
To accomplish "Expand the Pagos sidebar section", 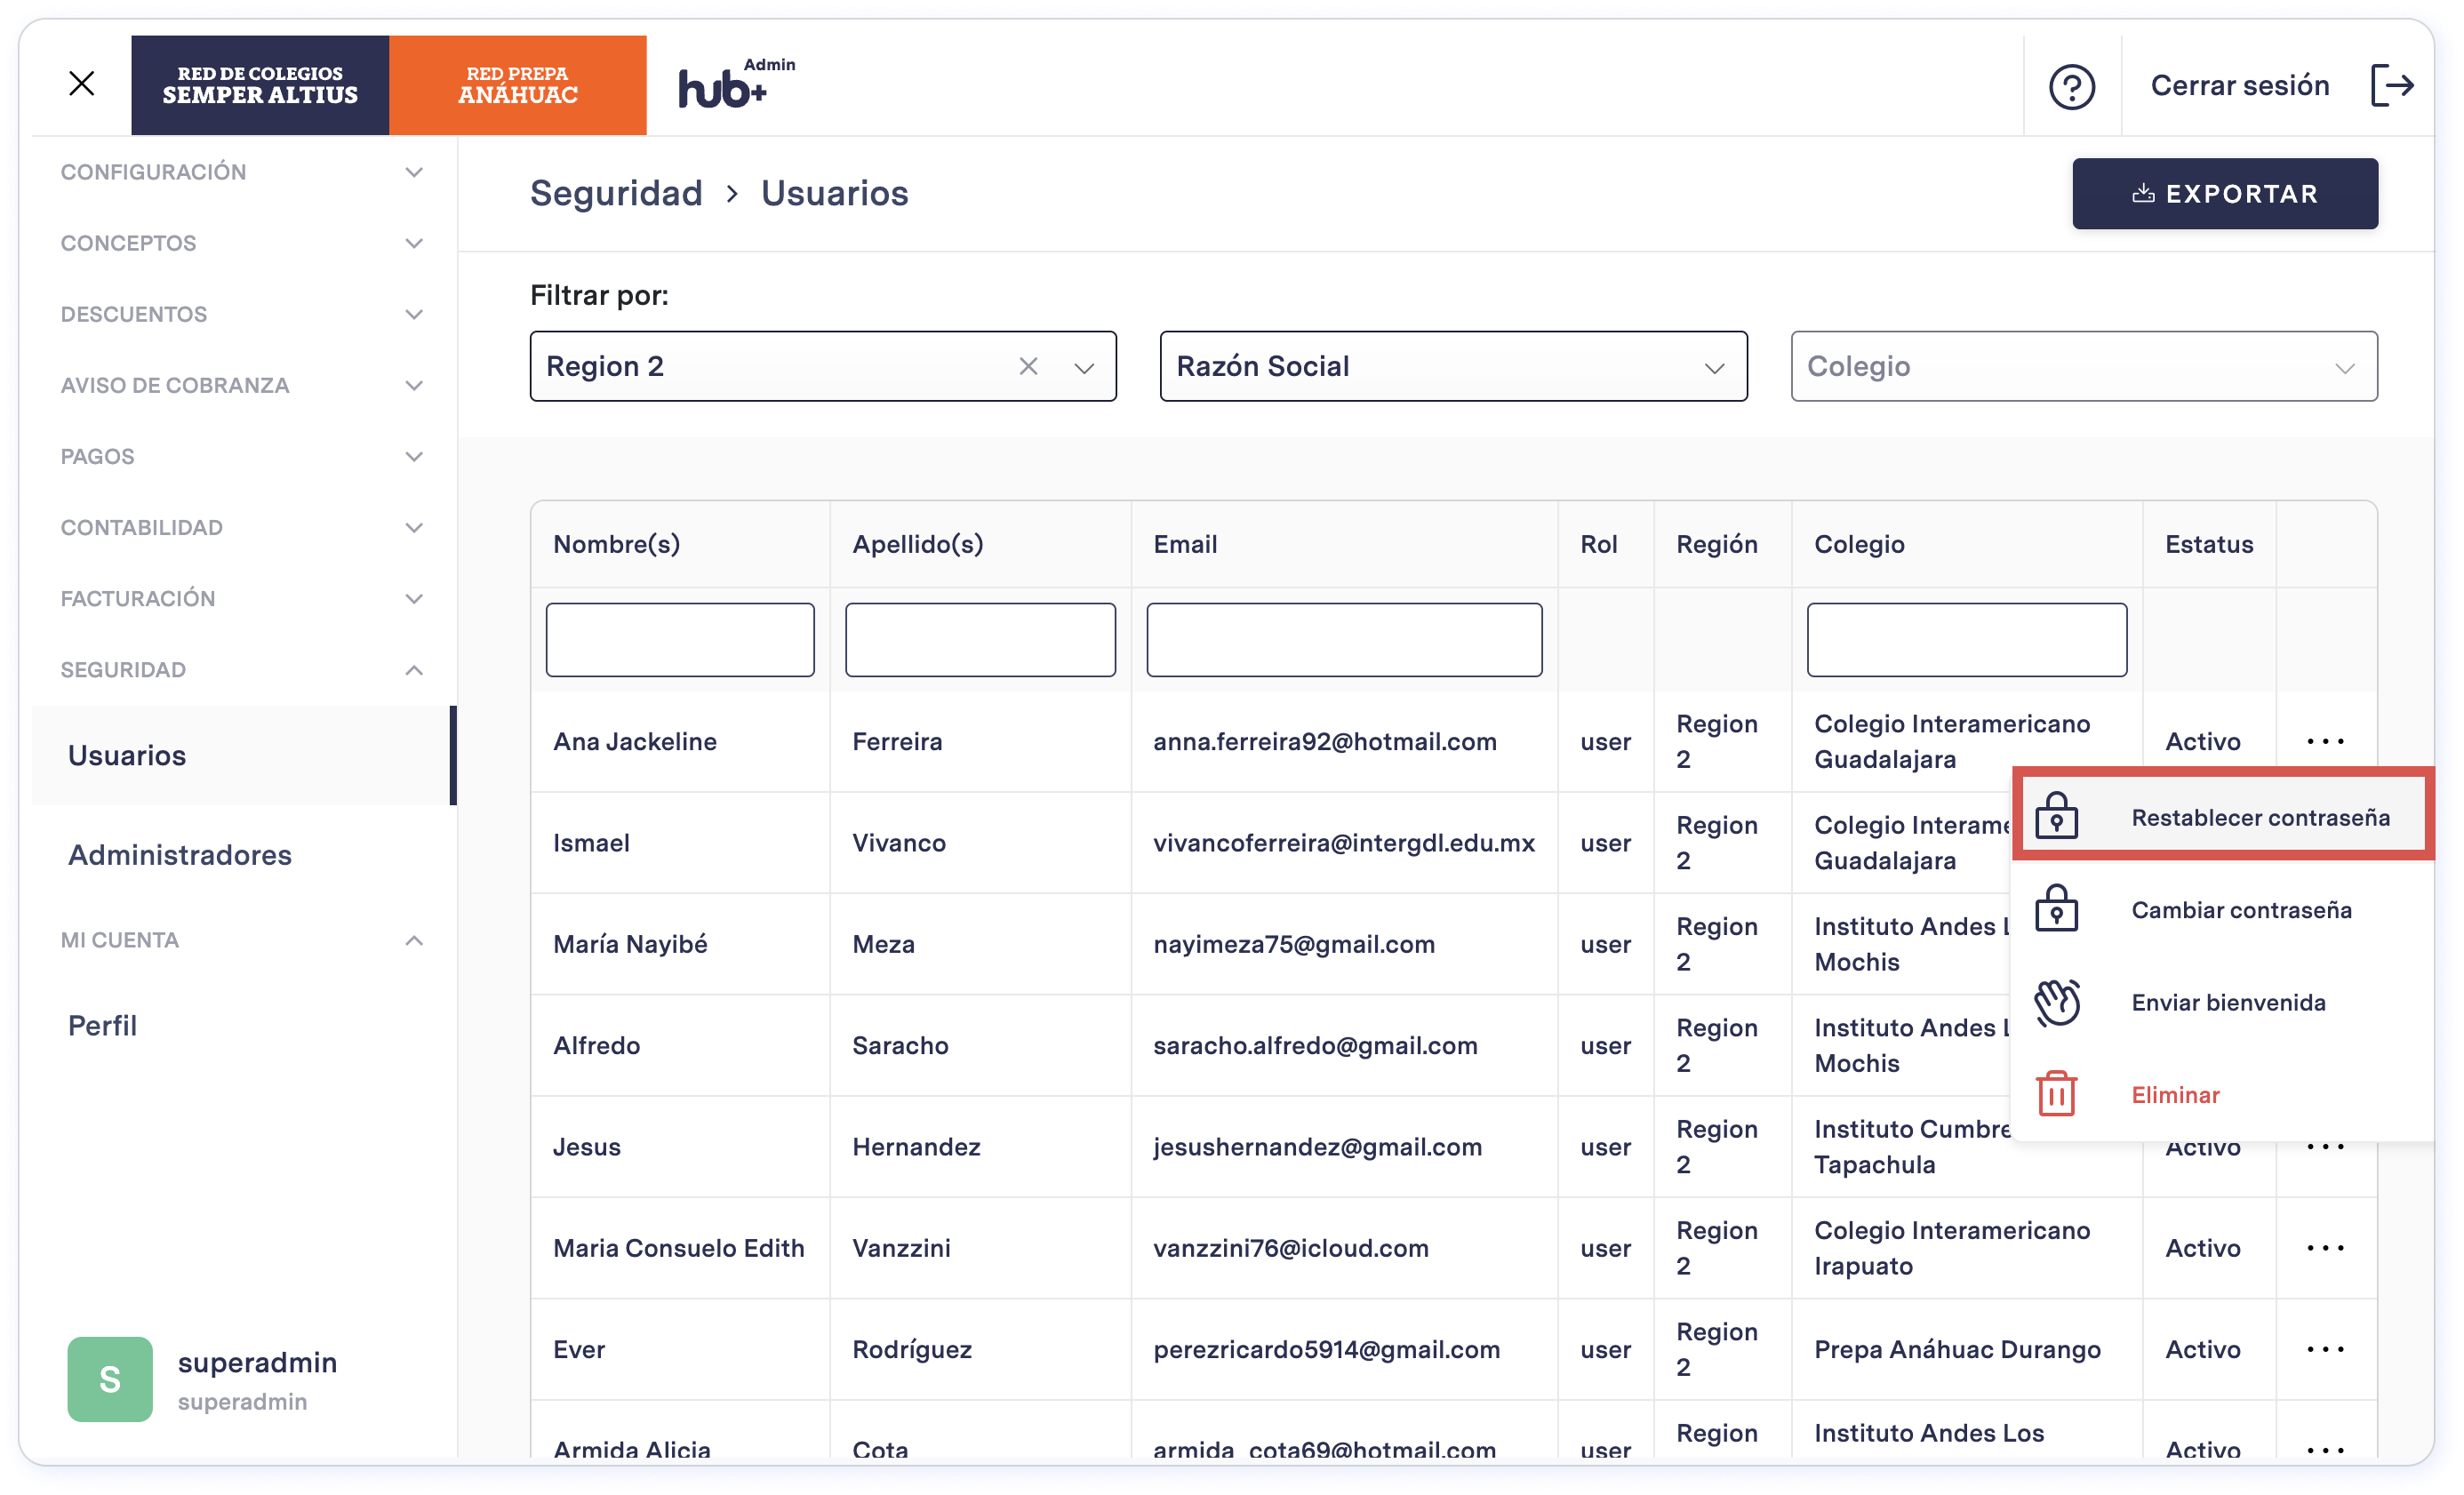I will tap(243, 456).
